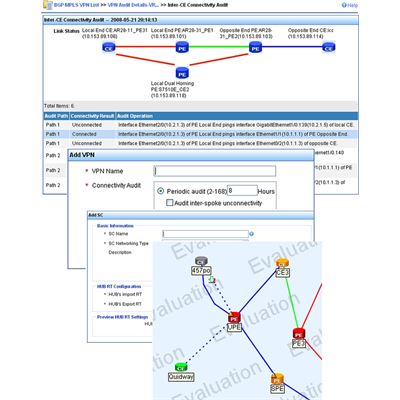Select row pinging Ethernet0/2 of opposite CE
This screenshot has height=400, width=400.
click(x=201, y=143)
